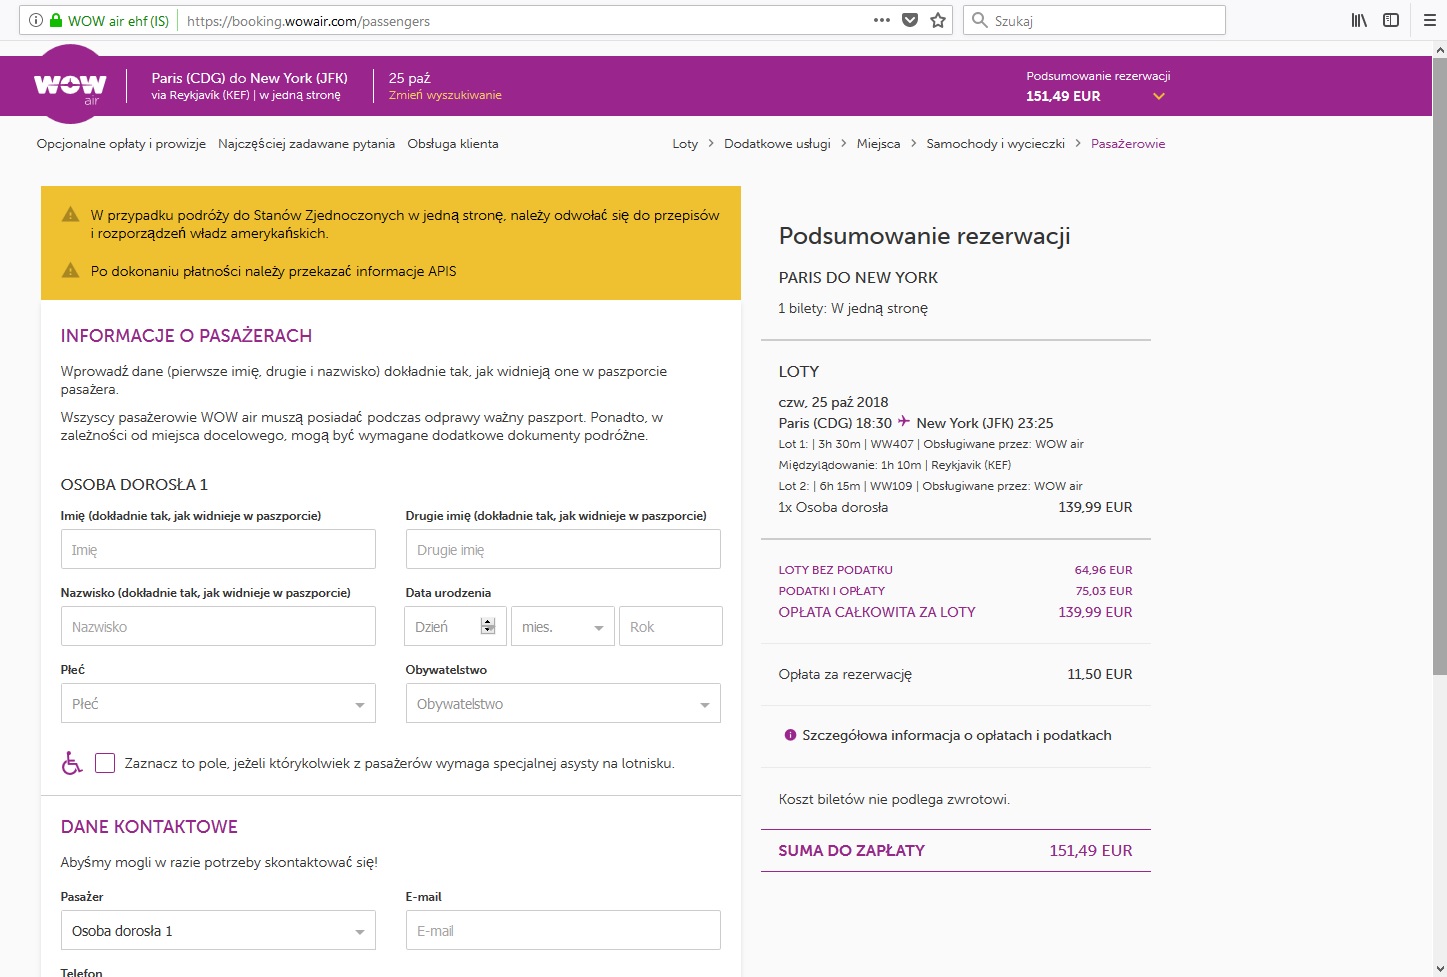1447x977 pixels.
Task: Tick the special assistance checkbox
Action: 105,763
